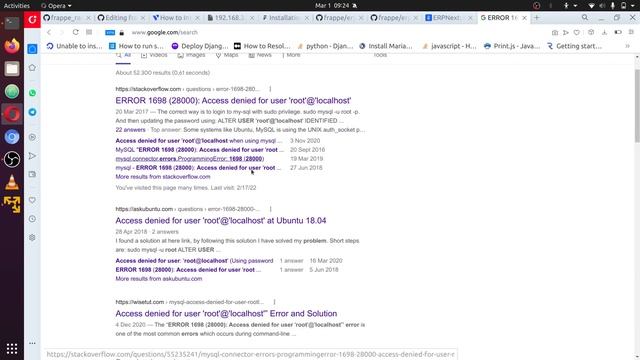Image resolution: width=640 pixels, height=360 pixels.
Task: Open ERROR 1698 (28000) stackoverflow result title
Action: pyautogui.click(x=233, y=100)
